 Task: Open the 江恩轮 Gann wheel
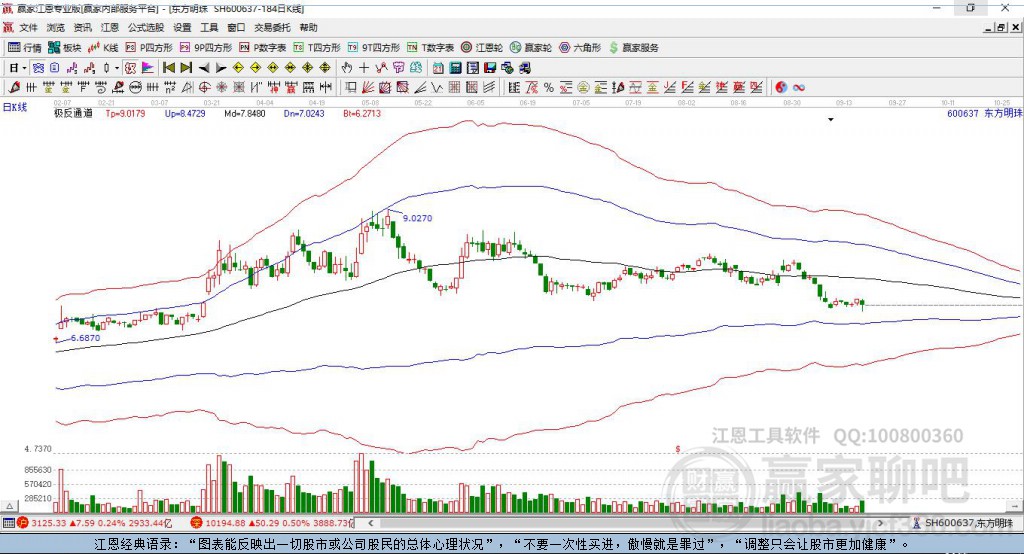pos(482,48)
